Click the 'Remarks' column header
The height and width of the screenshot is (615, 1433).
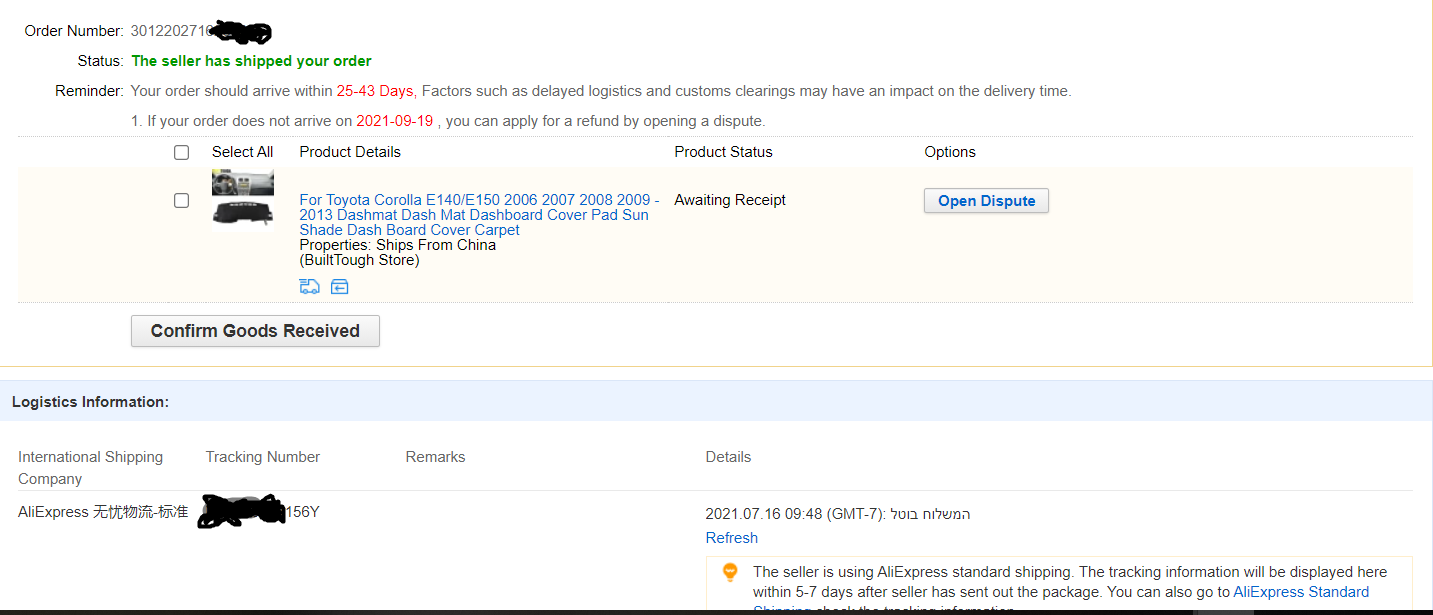point(435,457)
